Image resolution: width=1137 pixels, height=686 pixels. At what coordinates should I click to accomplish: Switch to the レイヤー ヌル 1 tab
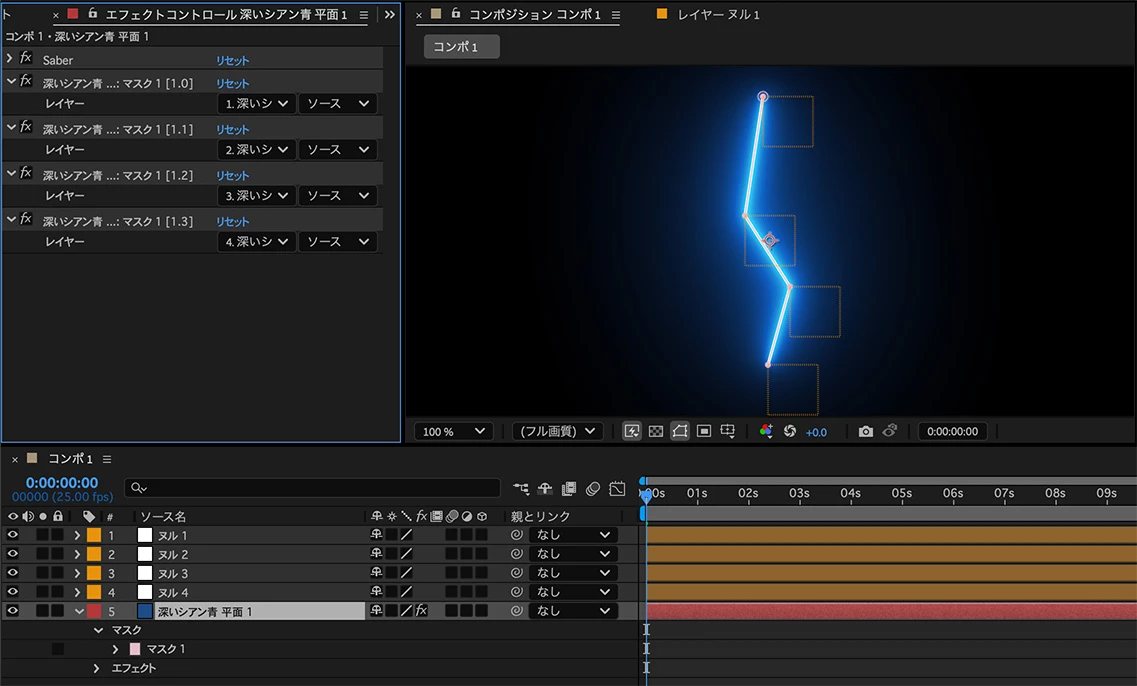(x=718, y=15)
